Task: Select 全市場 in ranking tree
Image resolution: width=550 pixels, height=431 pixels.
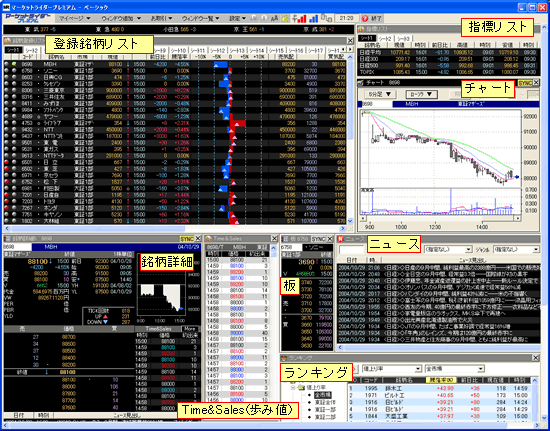Action: coord(322,395)
